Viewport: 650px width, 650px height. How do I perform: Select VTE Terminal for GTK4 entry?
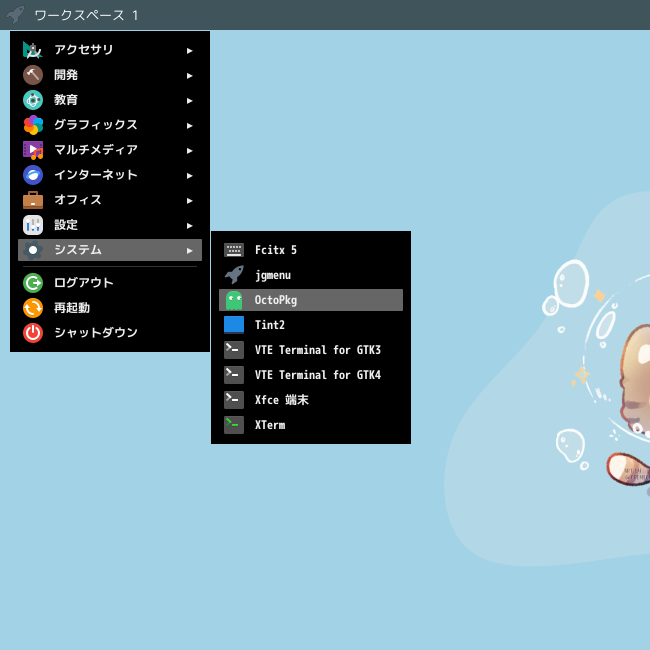coord(310,375)
